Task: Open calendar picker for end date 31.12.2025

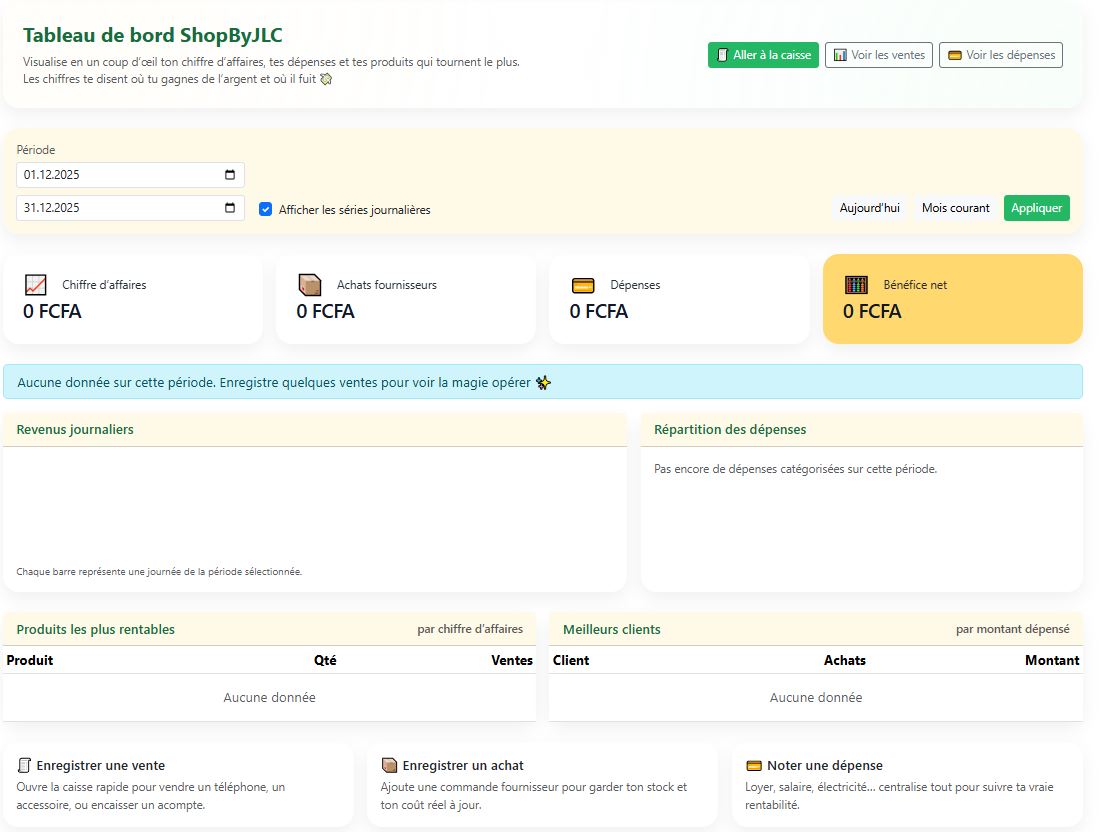Action: [x=230, y=208]
